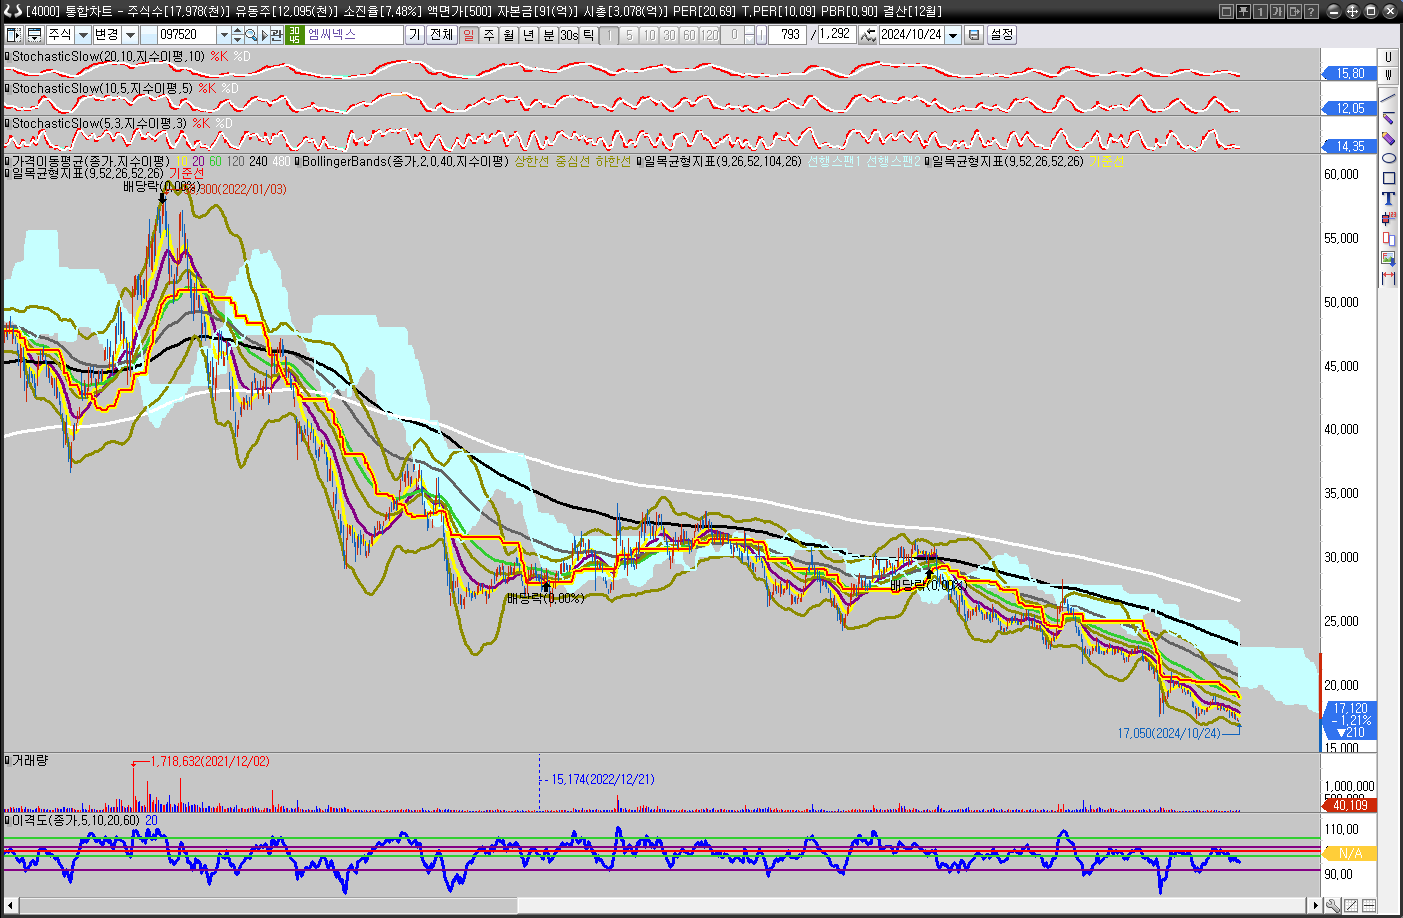Screen dimensions: 1403x918
Task: Click the stock code up/down stepper
Action: pyautogui.click(x=238, y=35)
